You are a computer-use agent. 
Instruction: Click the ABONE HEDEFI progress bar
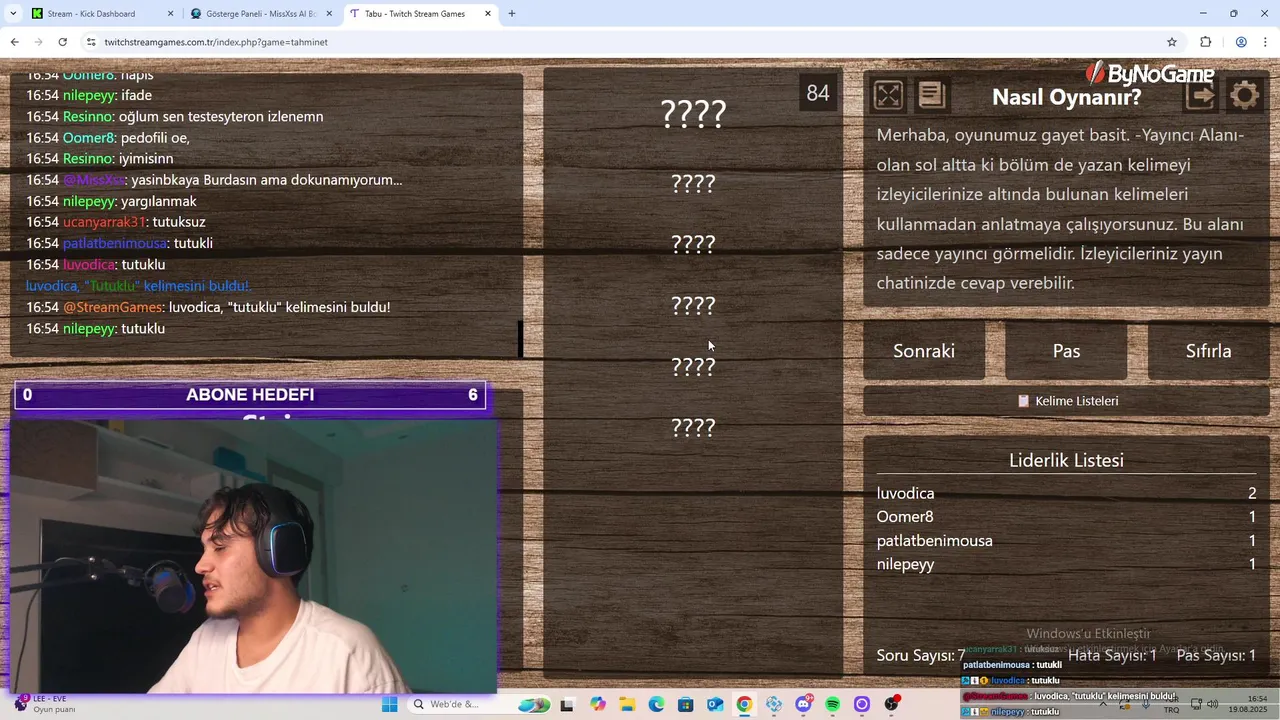point(250,395)
